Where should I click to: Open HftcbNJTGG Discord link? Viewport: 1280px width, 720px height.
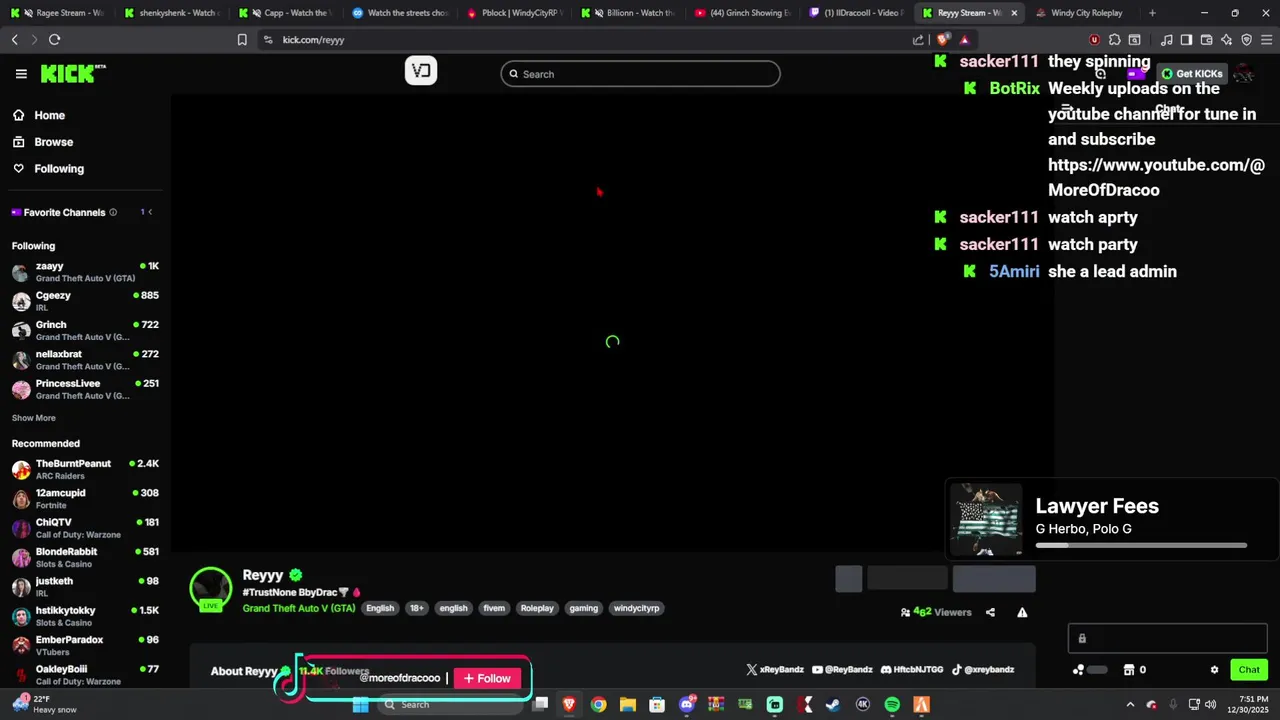[911, 669]
